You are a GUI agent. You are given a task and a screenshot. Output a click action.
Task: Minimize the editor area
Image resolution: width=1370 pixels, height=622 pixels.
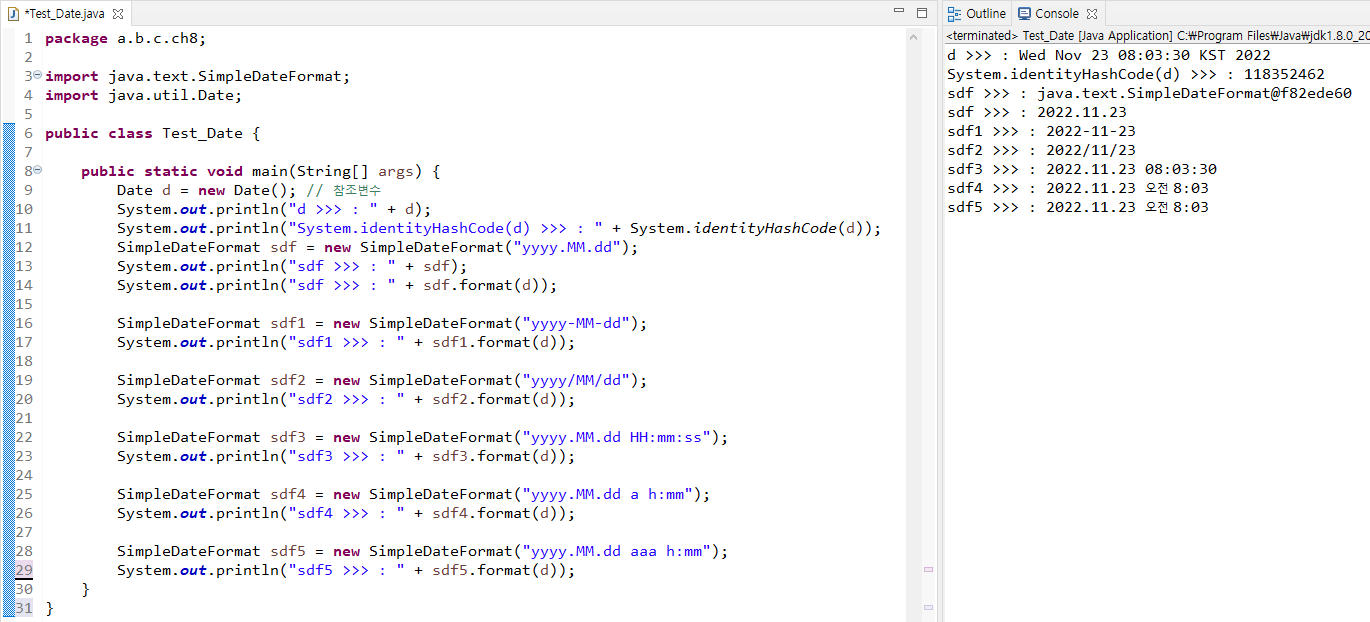click(899, 12)
